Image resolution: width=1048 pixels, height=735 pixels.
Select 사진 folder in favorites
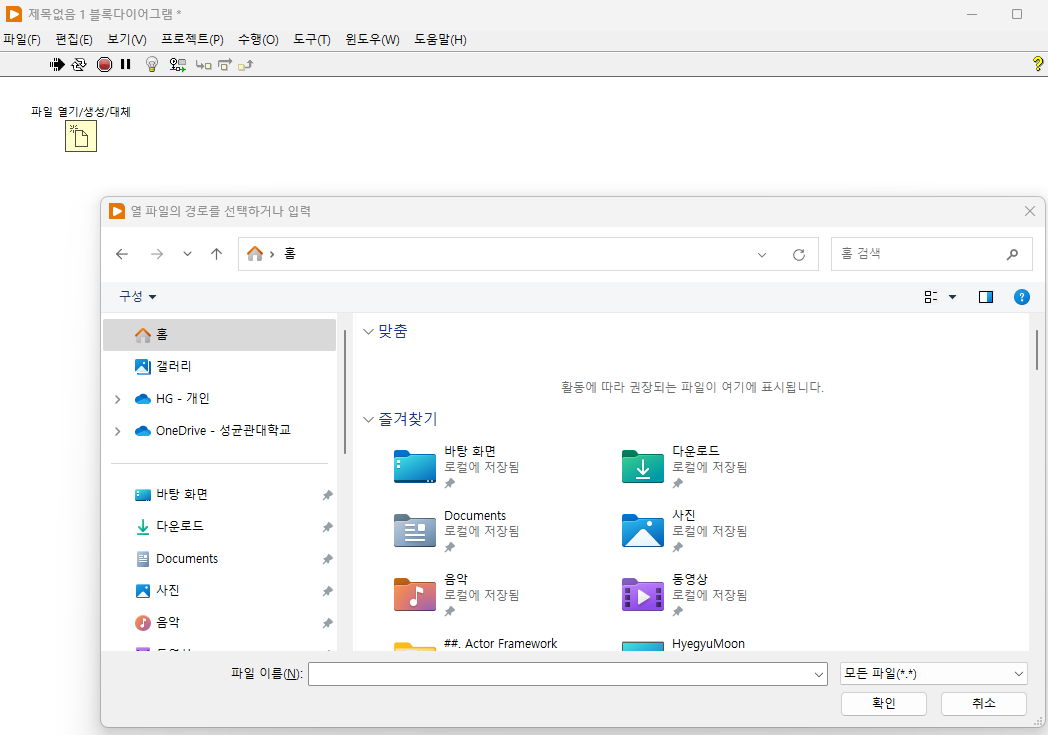click(x=685, y=531)
